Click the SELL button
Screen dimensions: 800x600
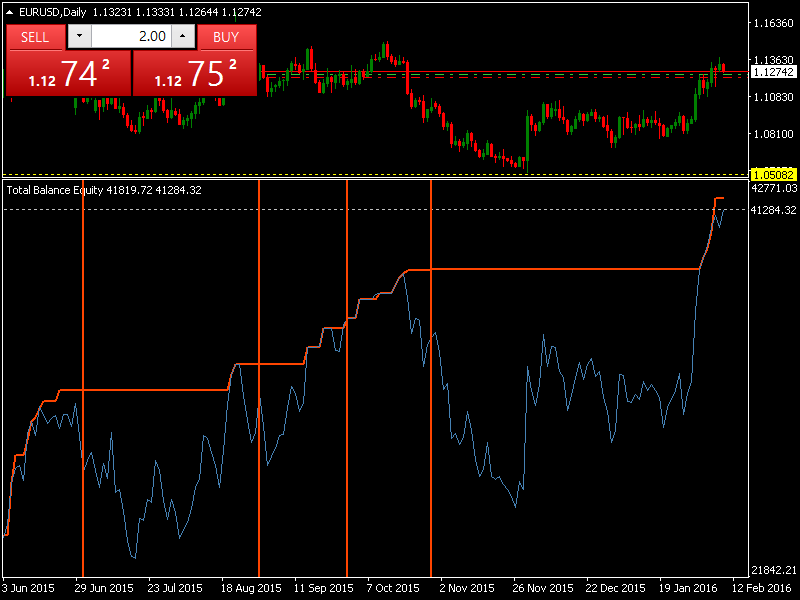[x=35, y=37]
